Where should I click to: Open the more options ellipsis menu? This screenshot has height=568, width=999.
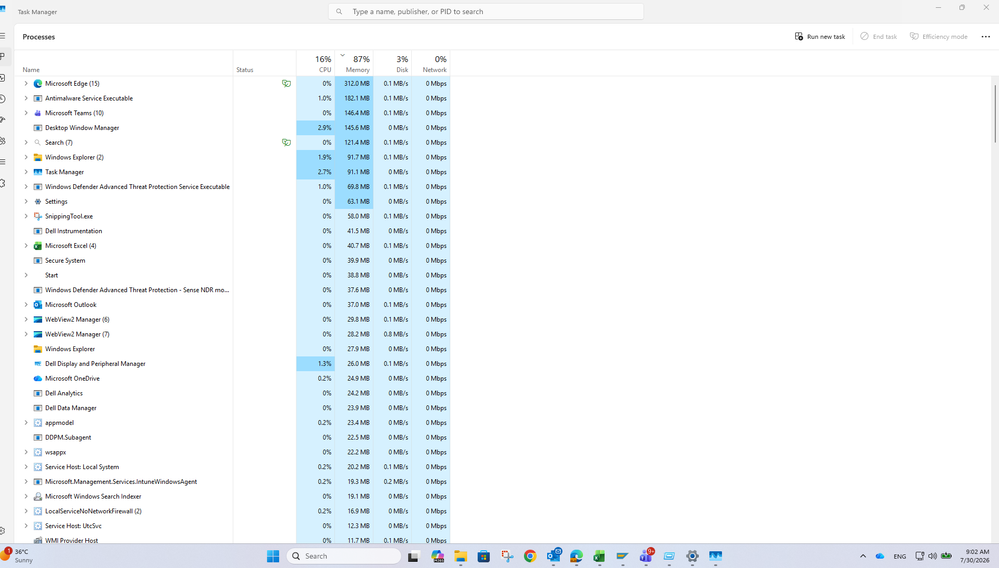[986, 36]
